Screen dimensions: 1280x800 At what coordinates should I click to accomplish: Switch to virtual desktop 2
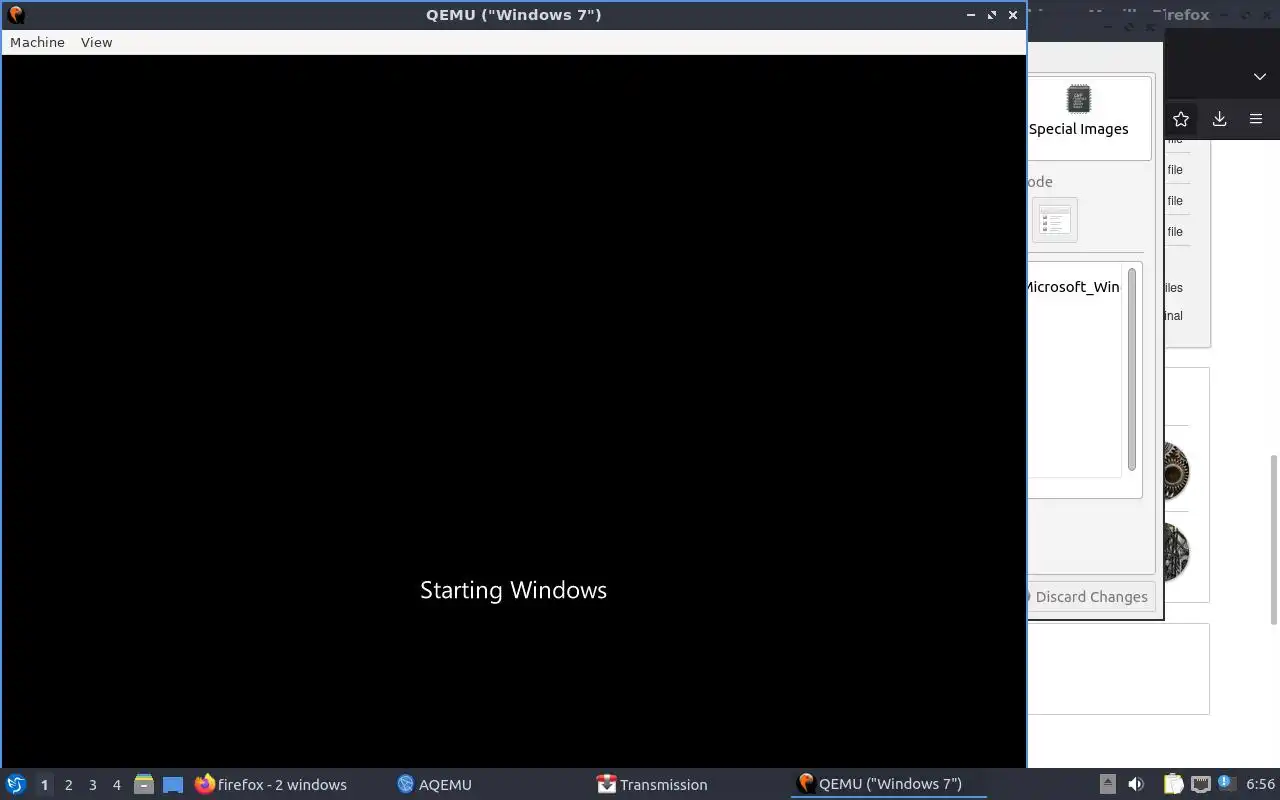pyautogui.click(x=68, y=785)
